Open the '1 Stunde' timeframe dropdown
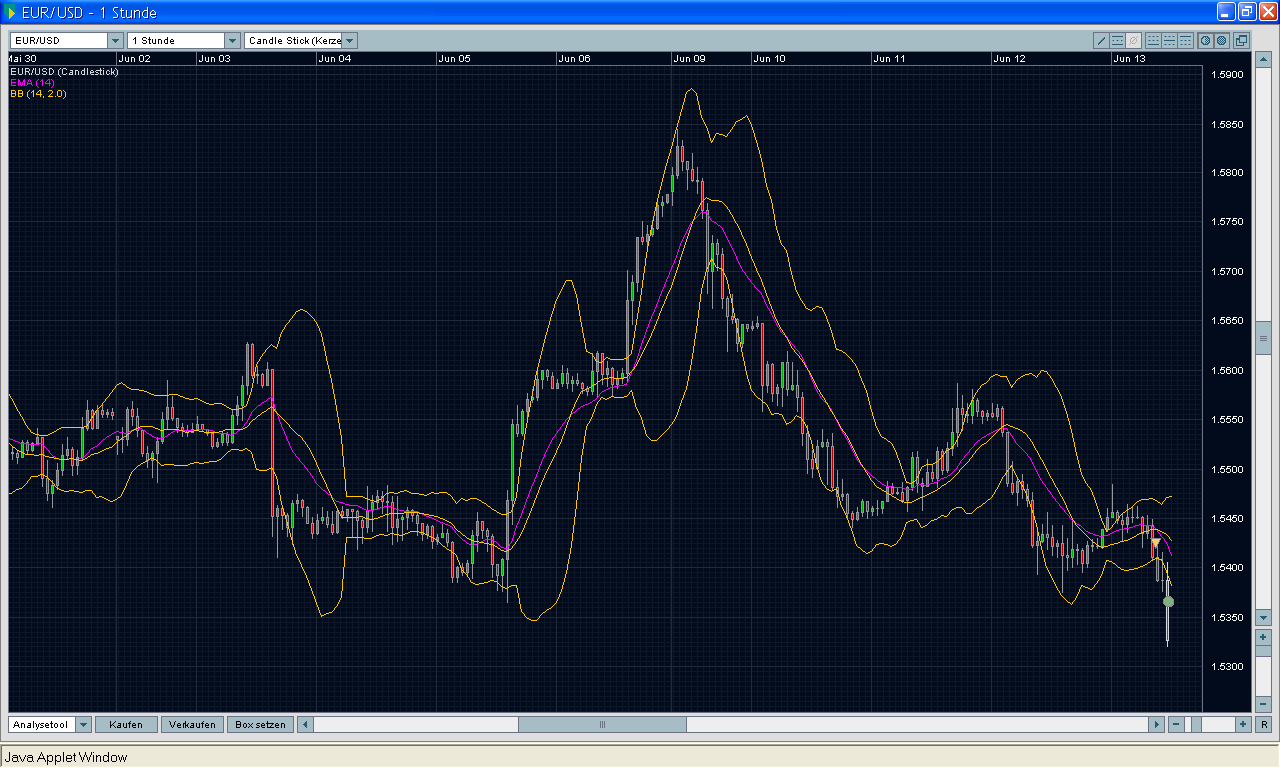This screenshot has height=768, width=1280. [232, 41]
